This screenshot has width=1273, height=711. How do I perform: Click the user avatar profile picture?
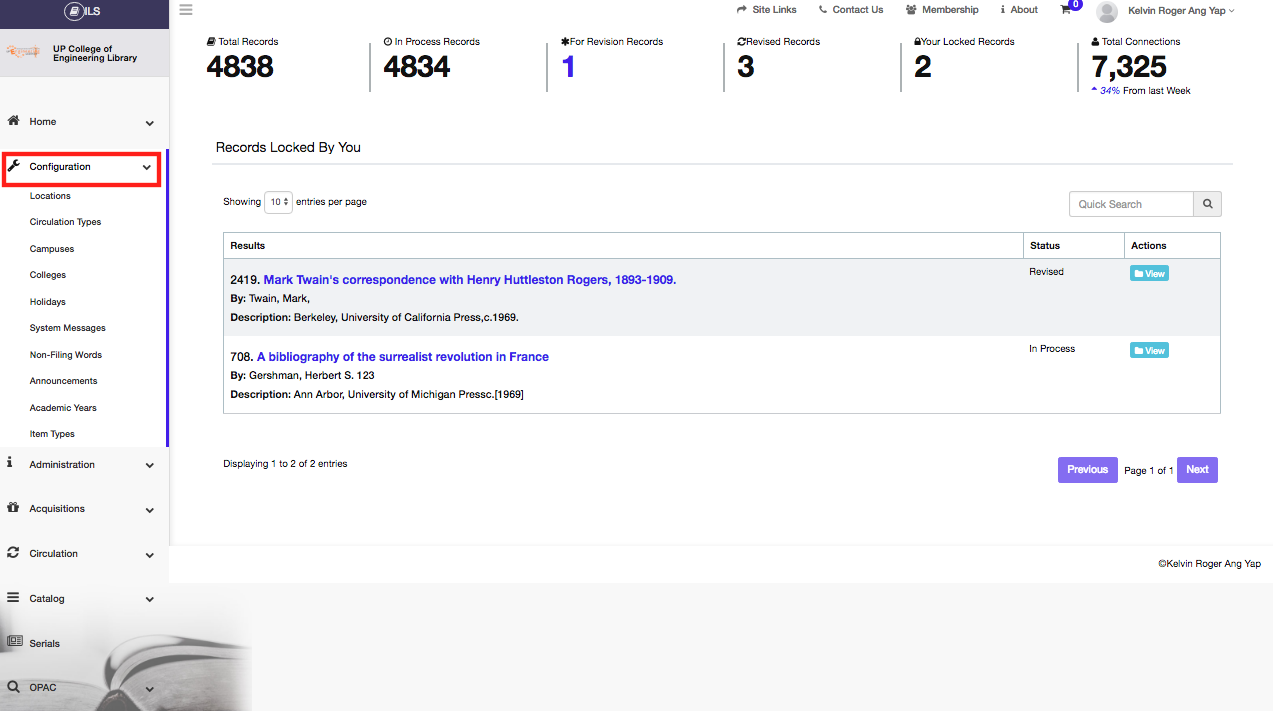[x=1106, y=11]
